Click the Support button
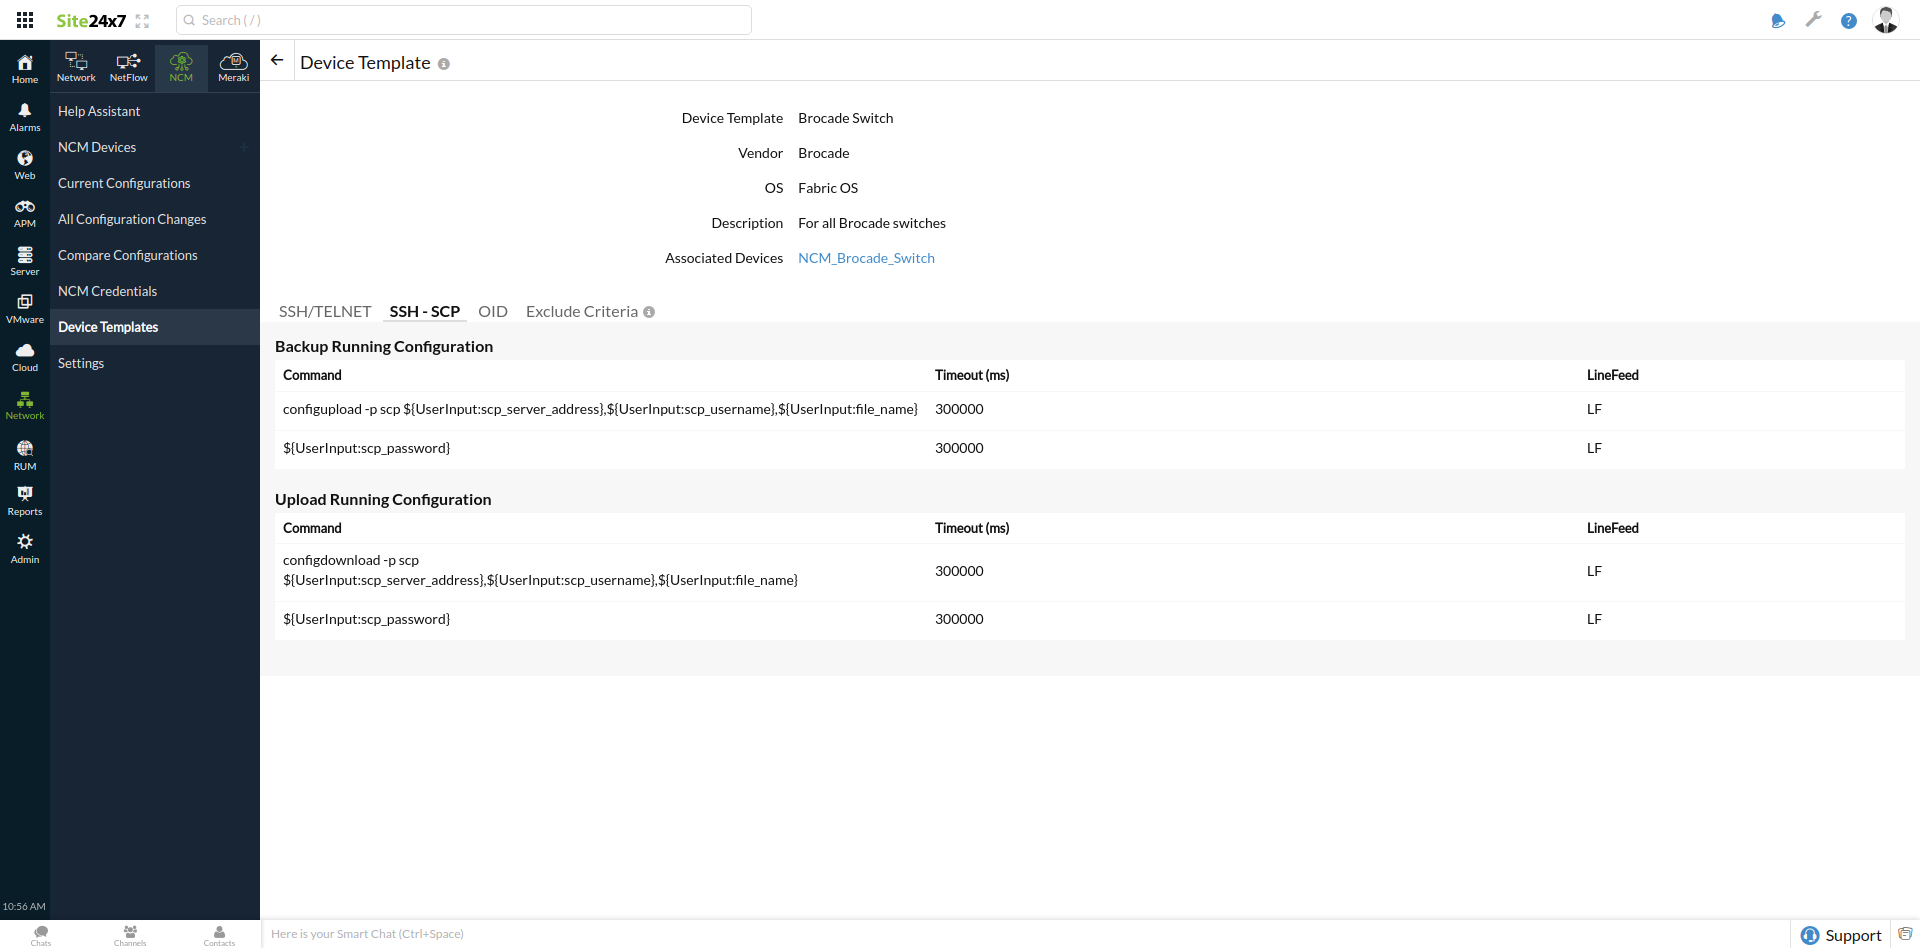 tap(1840, 935)
